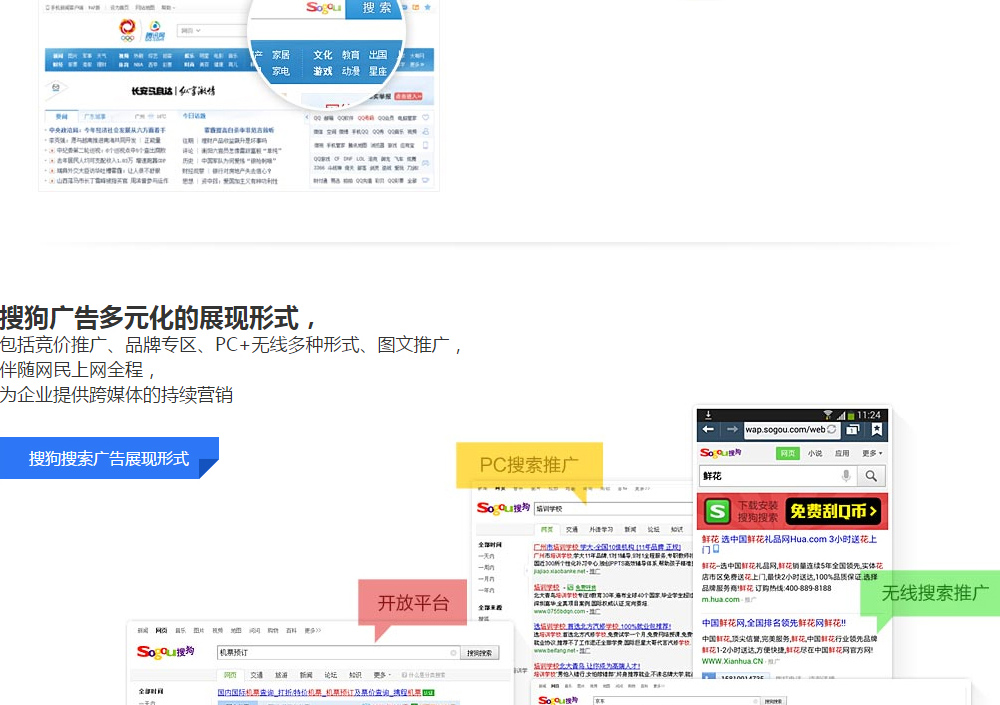Select 教育 in the magnified navigation bar
This screenshot has height=705, width=1000.
350,55
